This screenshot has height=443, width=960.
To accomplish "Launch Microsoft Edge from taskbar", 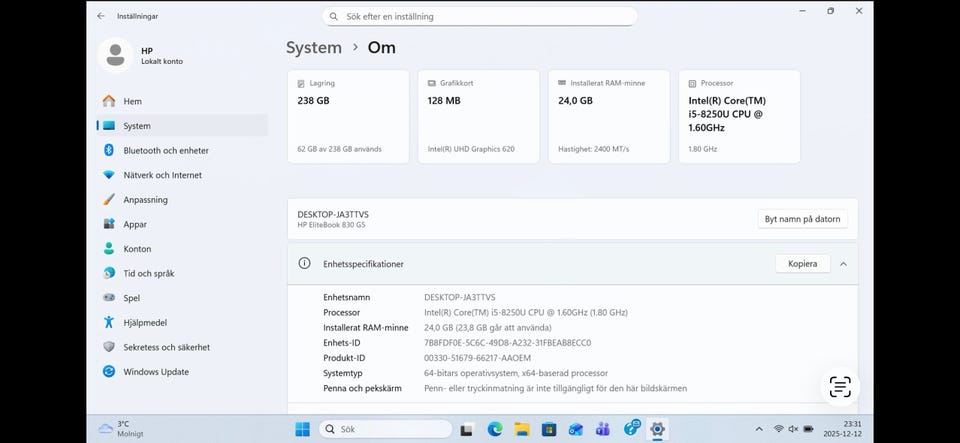I will pos(494,429).
